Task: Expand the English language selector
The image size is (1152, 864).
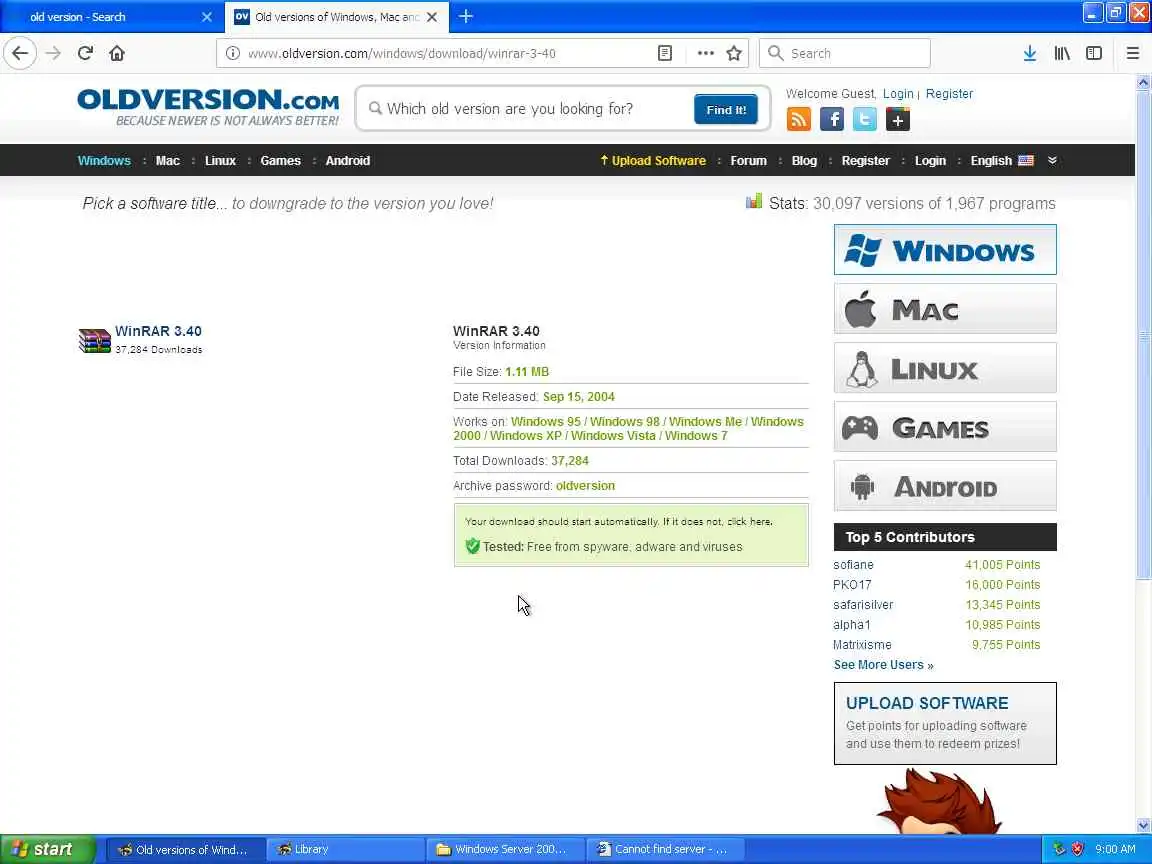Action: tap(1002, 160)
